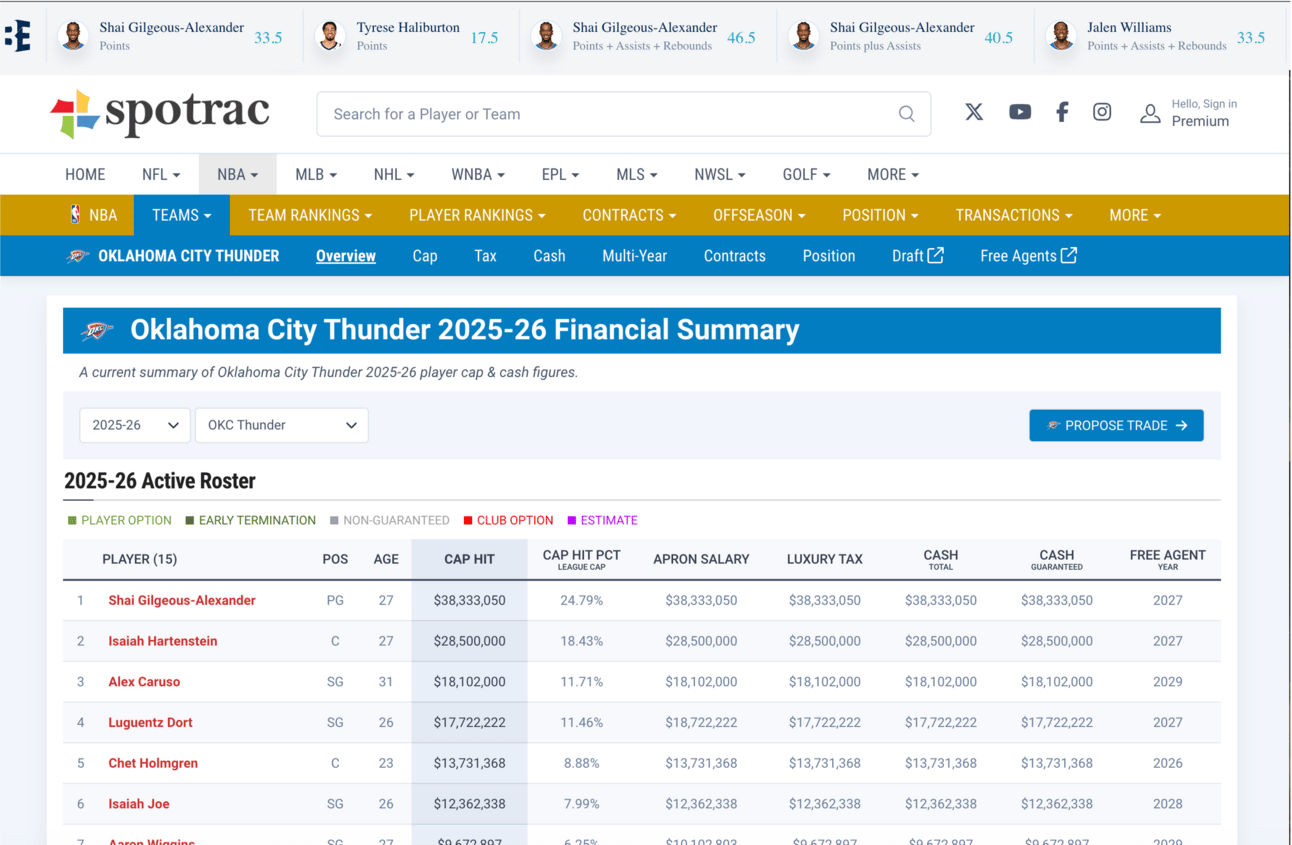The height and width of the screenshot is (845, 1292).
Task: Open the TEAM RANKINGS submenu
Action: click(x=310, y=215)
